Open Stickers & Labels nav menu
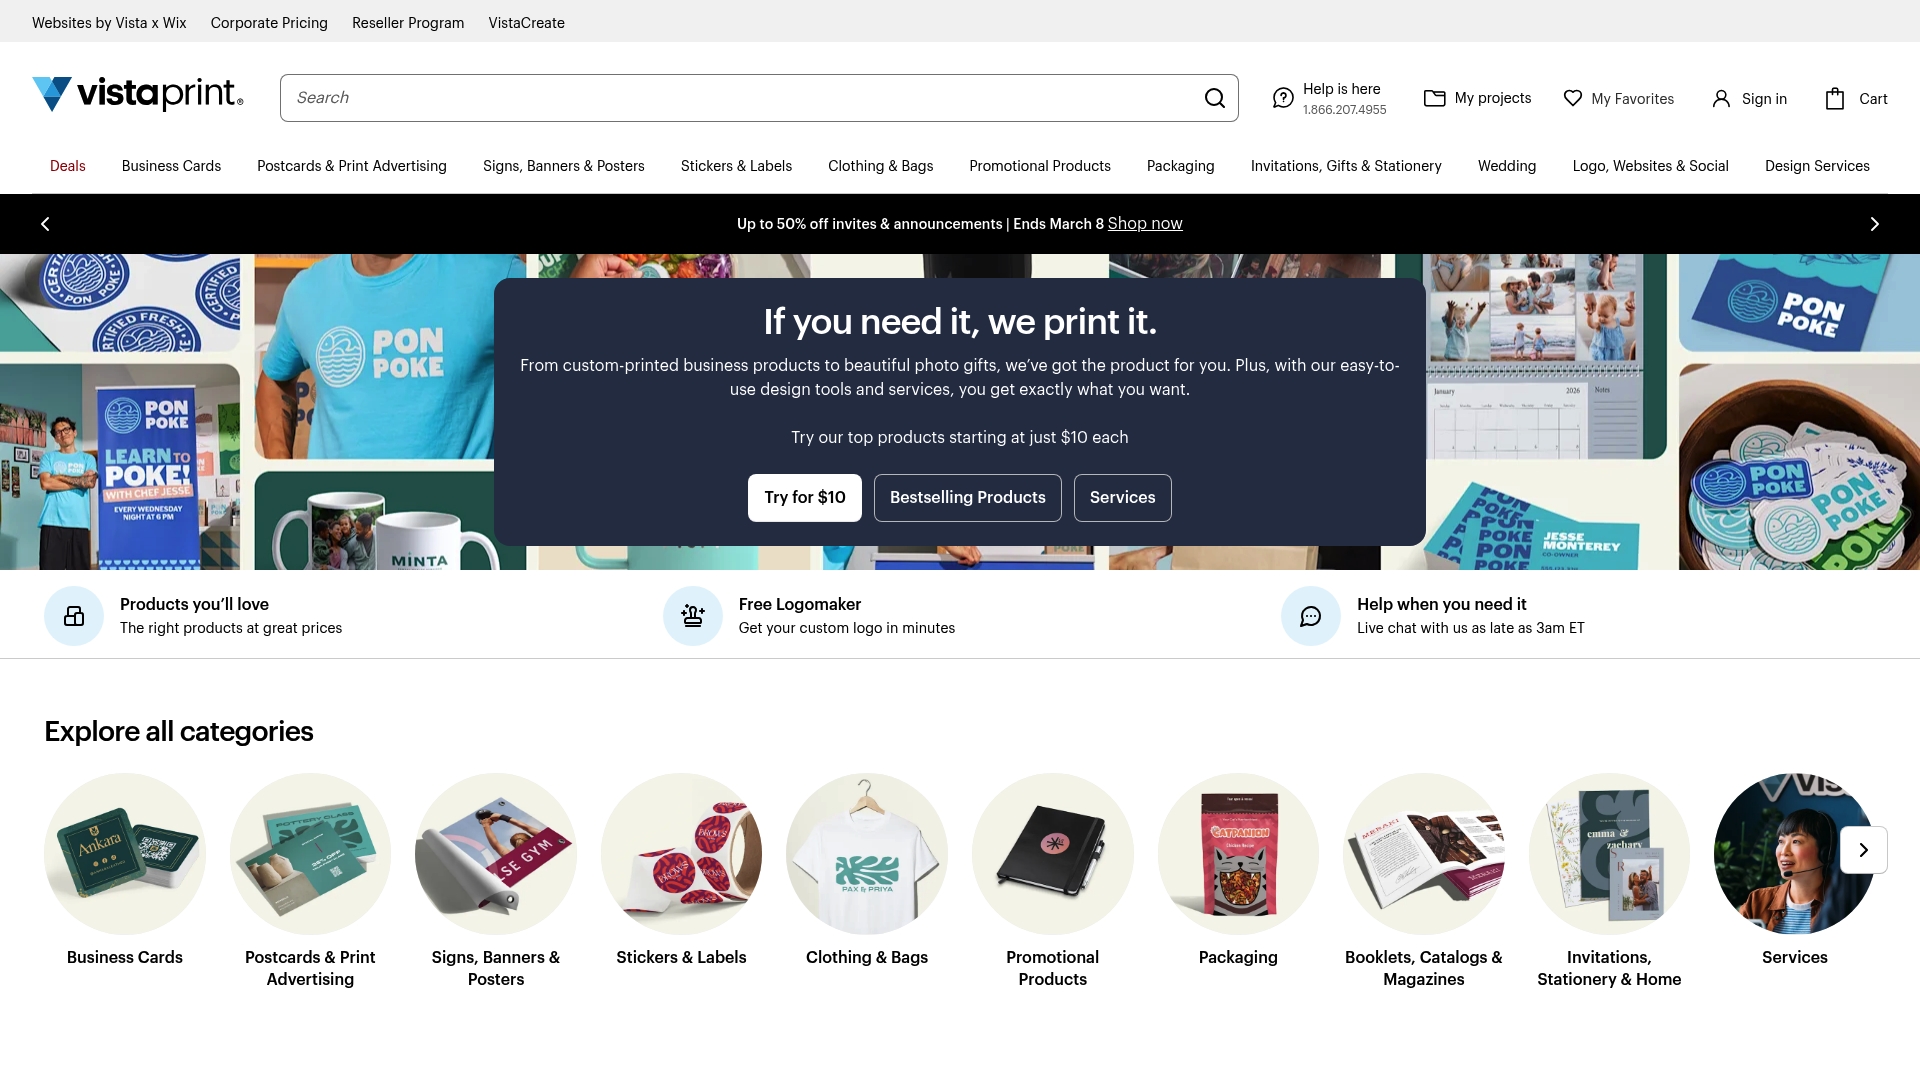1920x1080 pixels. click(736, 166)
